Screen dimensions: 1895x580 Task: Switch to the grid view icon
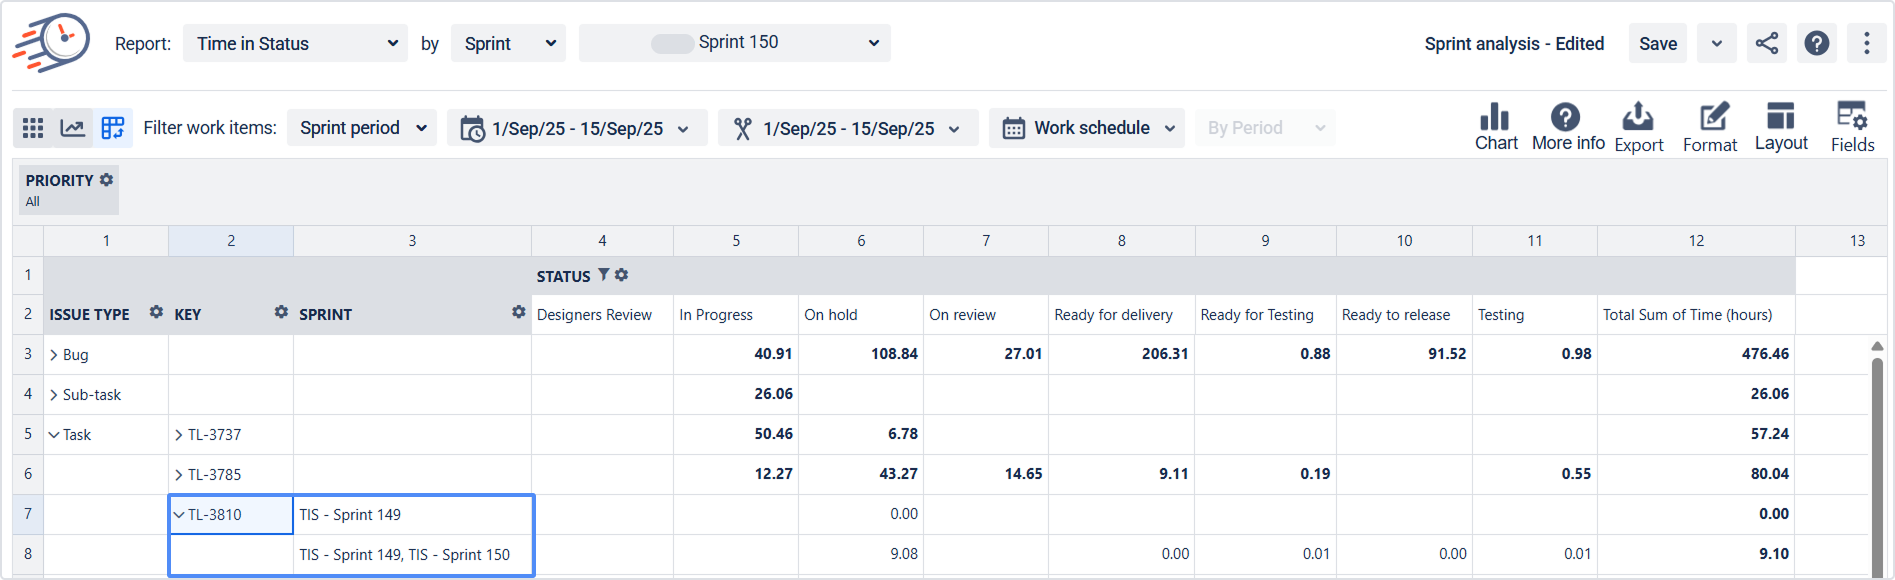coord(33,128)
